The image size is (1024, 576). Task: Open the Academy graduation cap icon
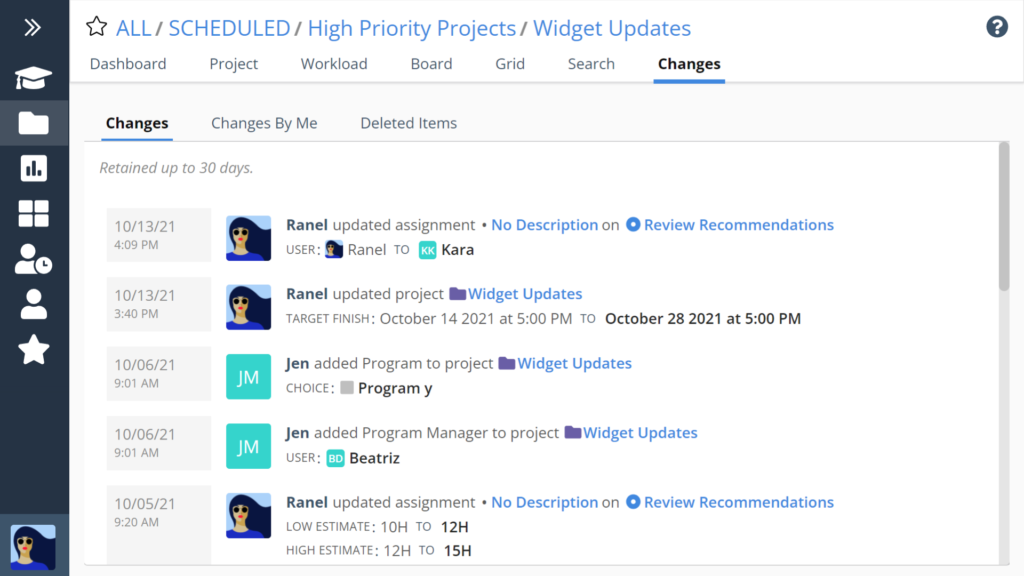click(33, 78)
